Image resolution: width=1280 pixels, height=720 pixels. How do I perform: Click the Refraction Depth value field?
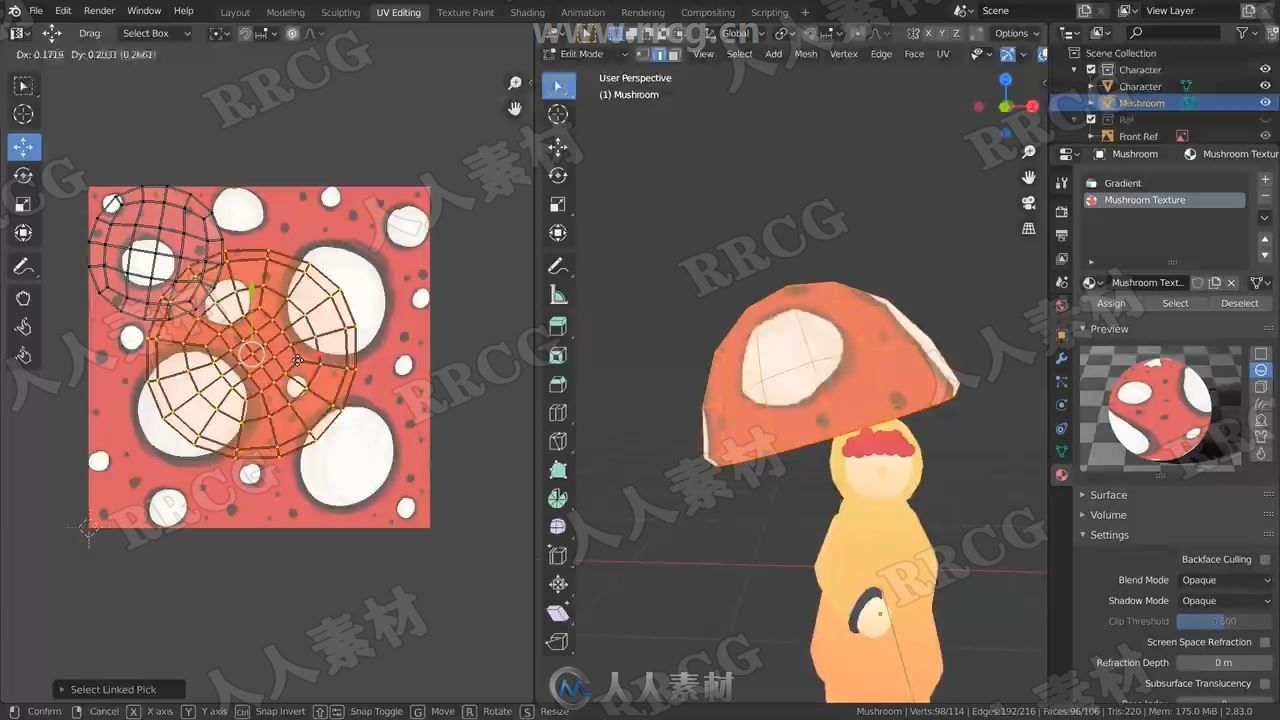coord(1224,663)
